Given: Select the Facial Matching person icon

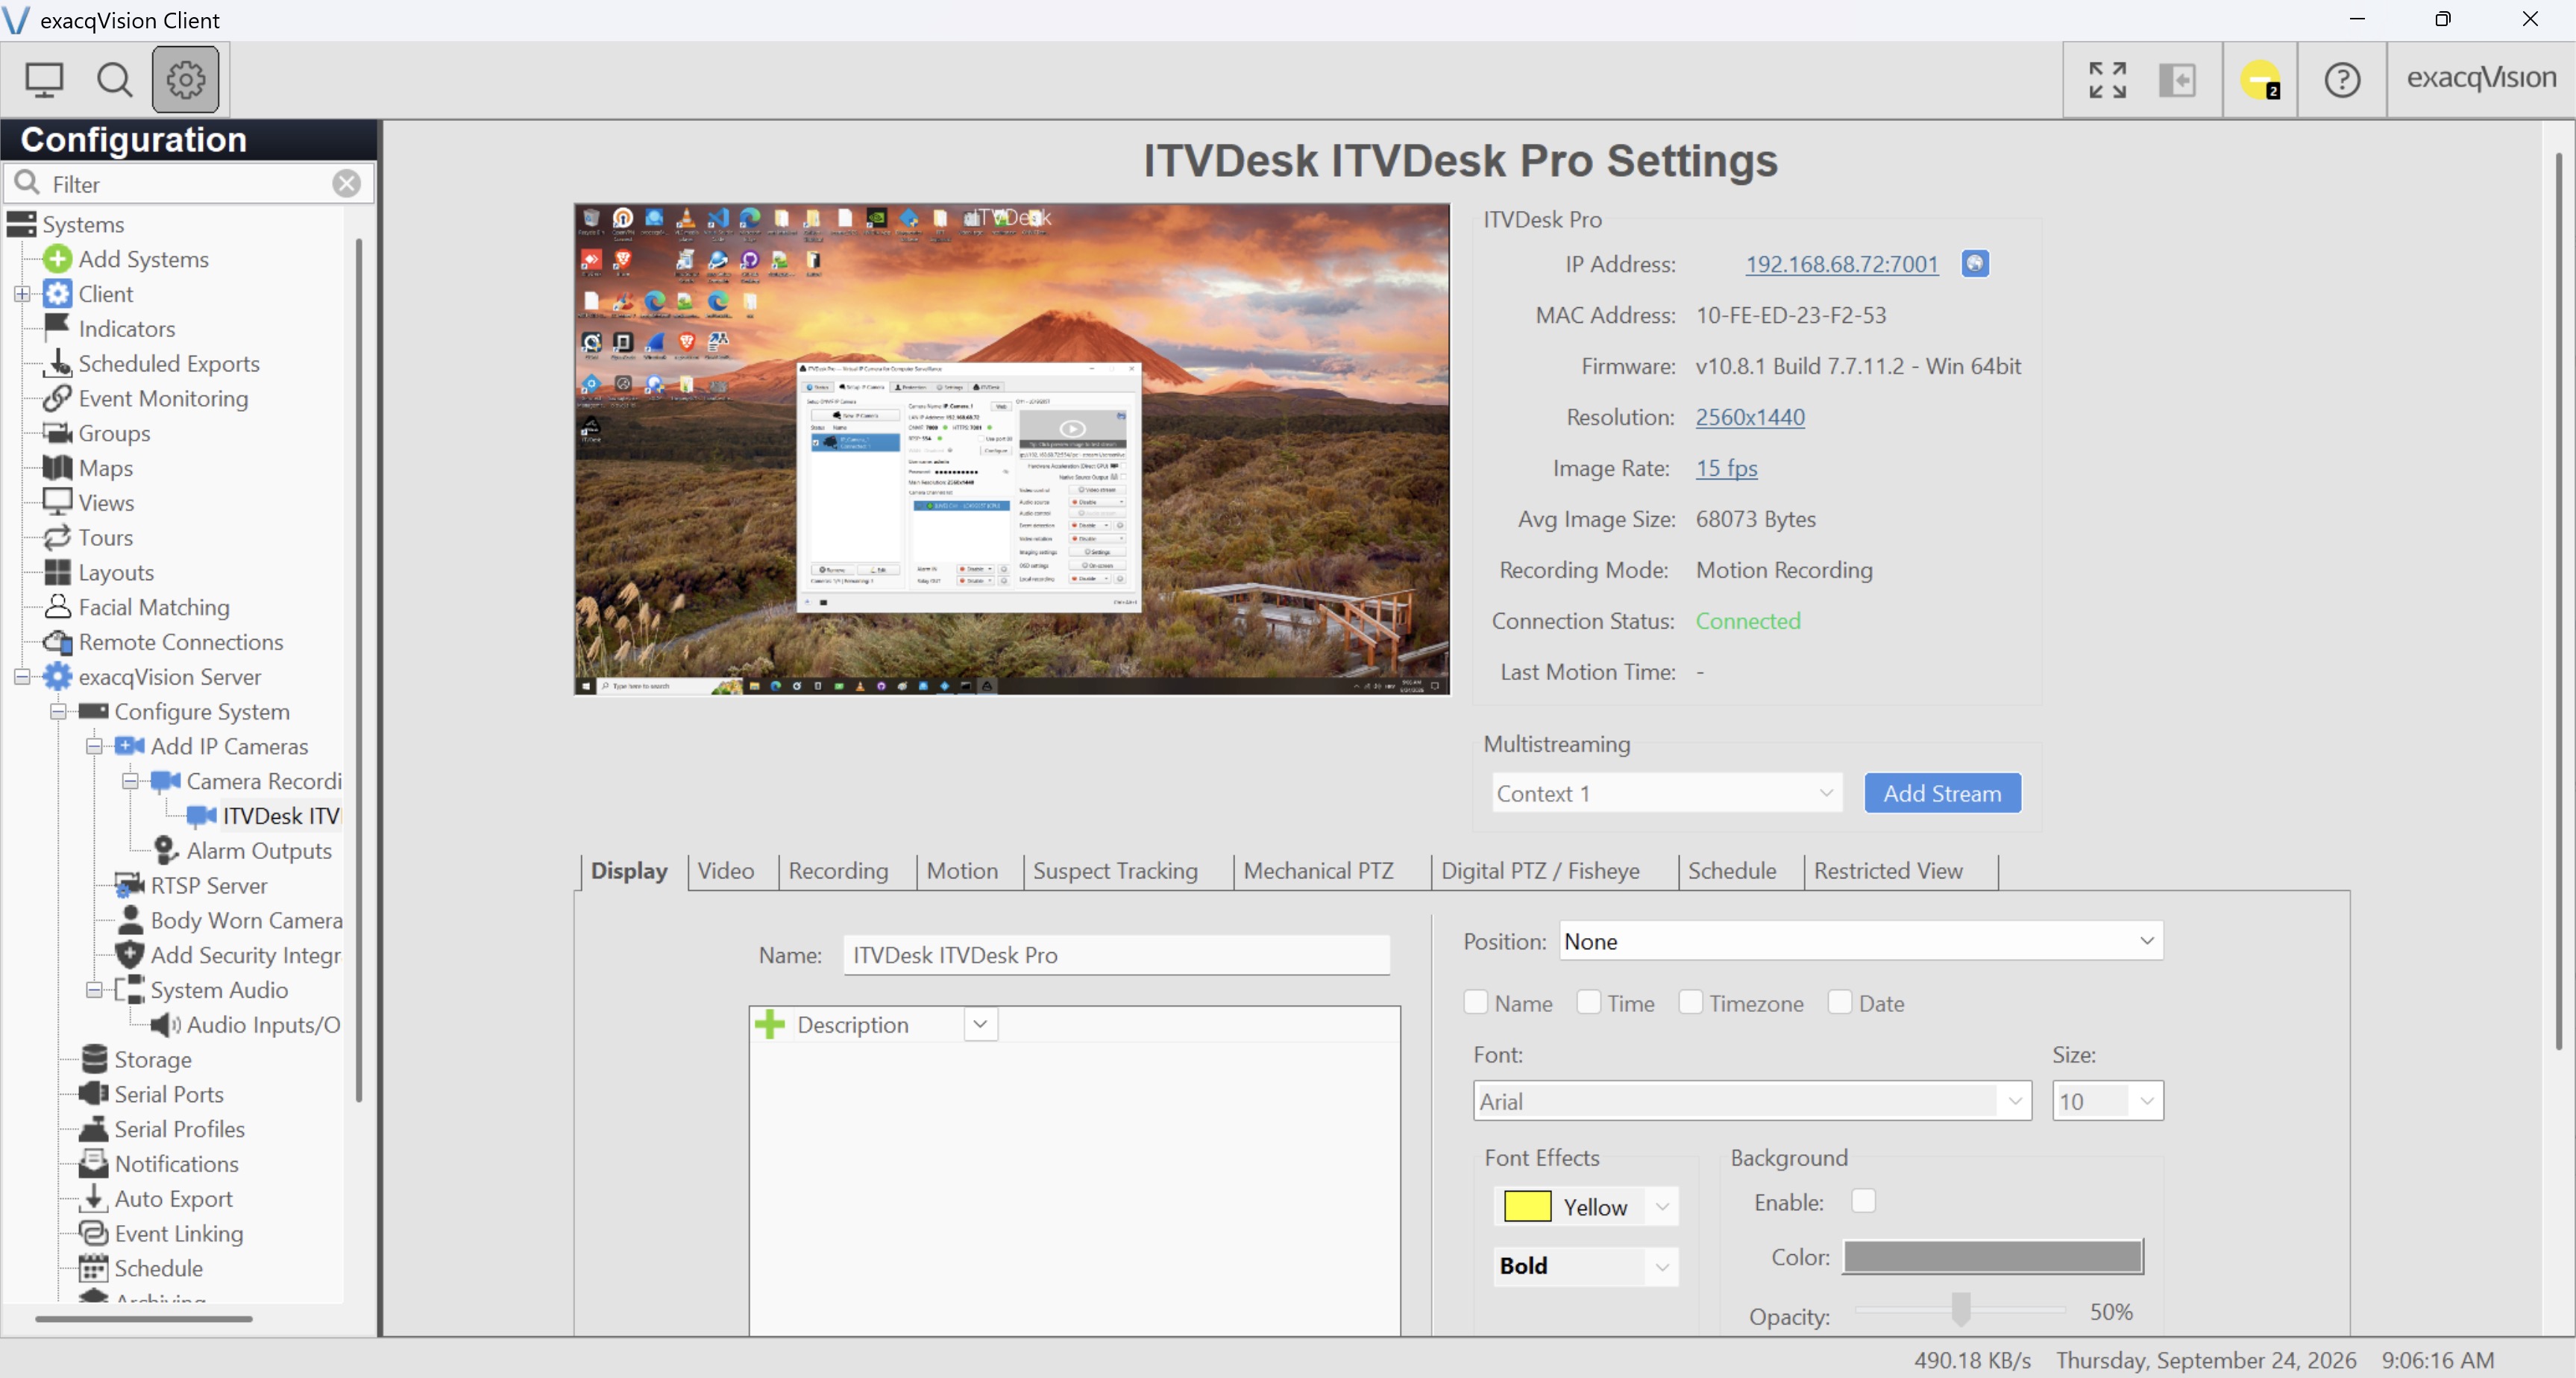Looking at the screenshot, I should pyautogui.click(x=57, y=606).
